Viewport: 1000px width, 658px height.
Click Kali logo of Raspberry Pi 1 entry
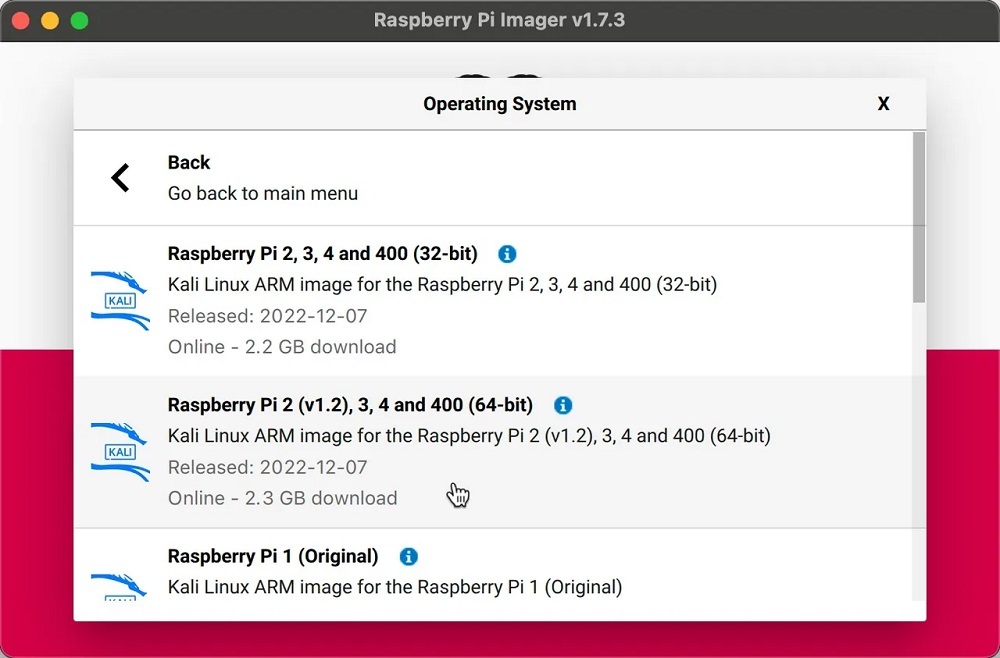pyautogui.click(x=120, y=588)
